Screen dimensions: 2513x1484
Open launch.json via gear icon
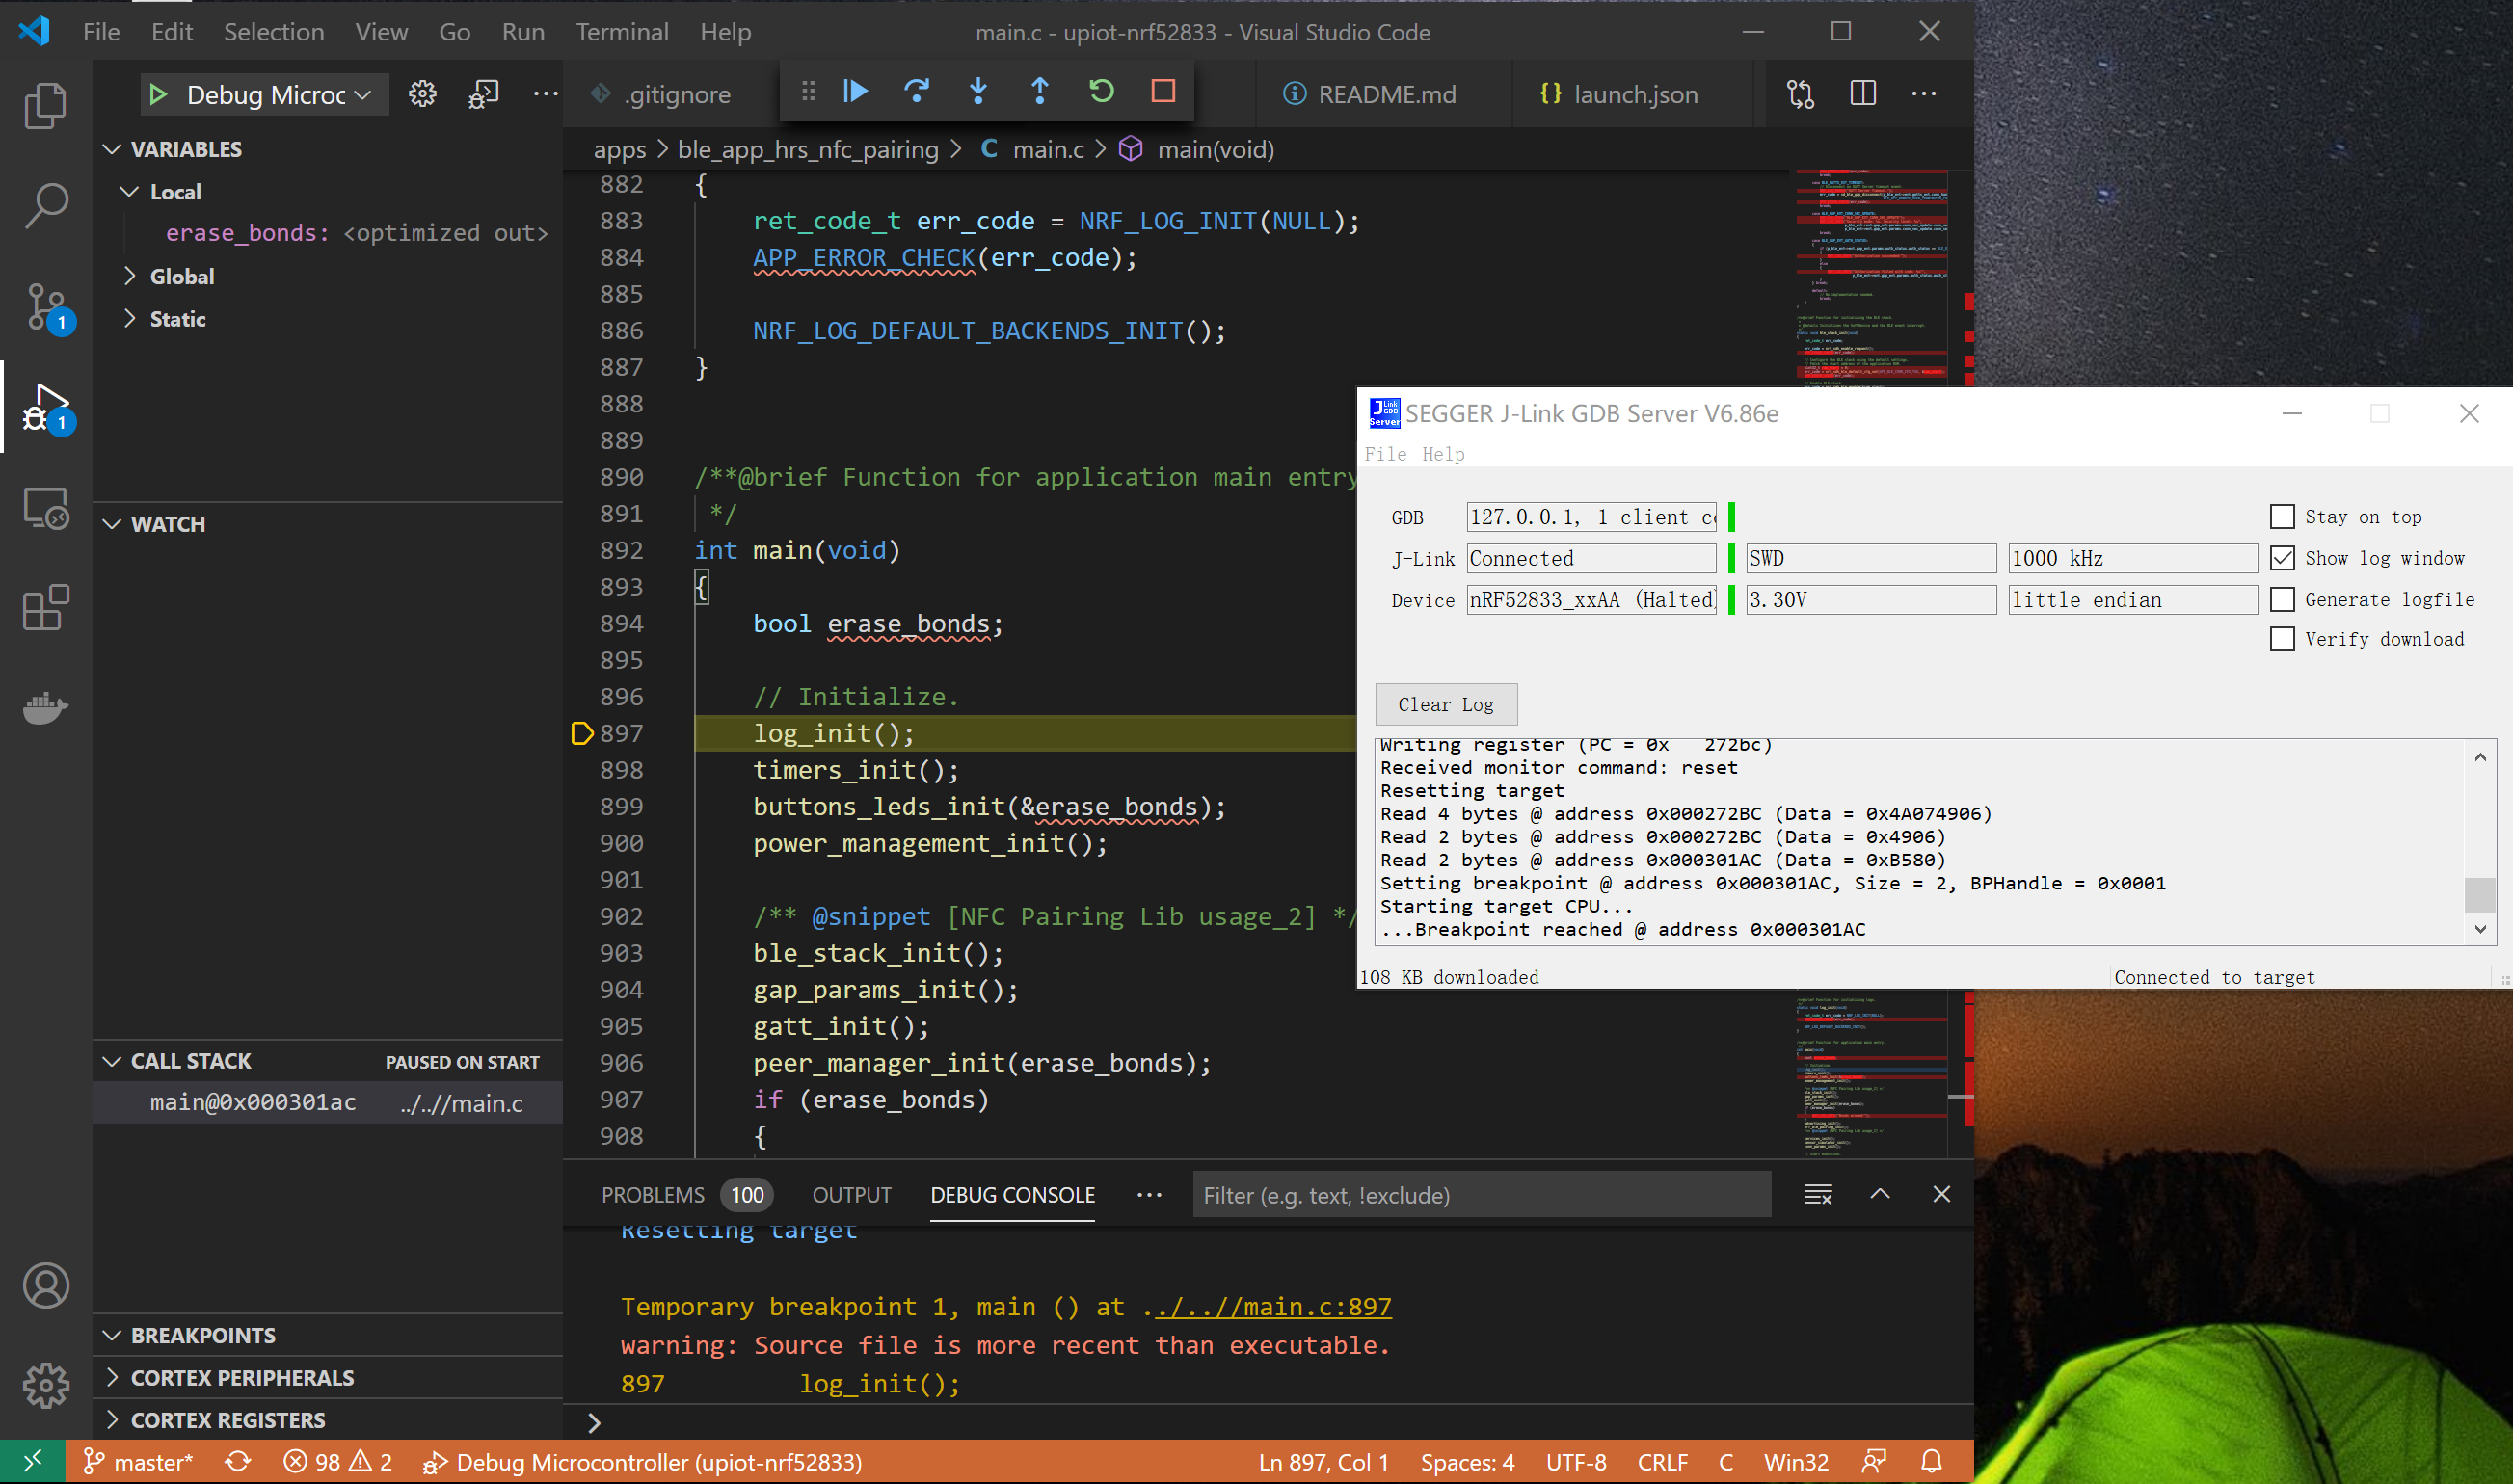(422, 94)
